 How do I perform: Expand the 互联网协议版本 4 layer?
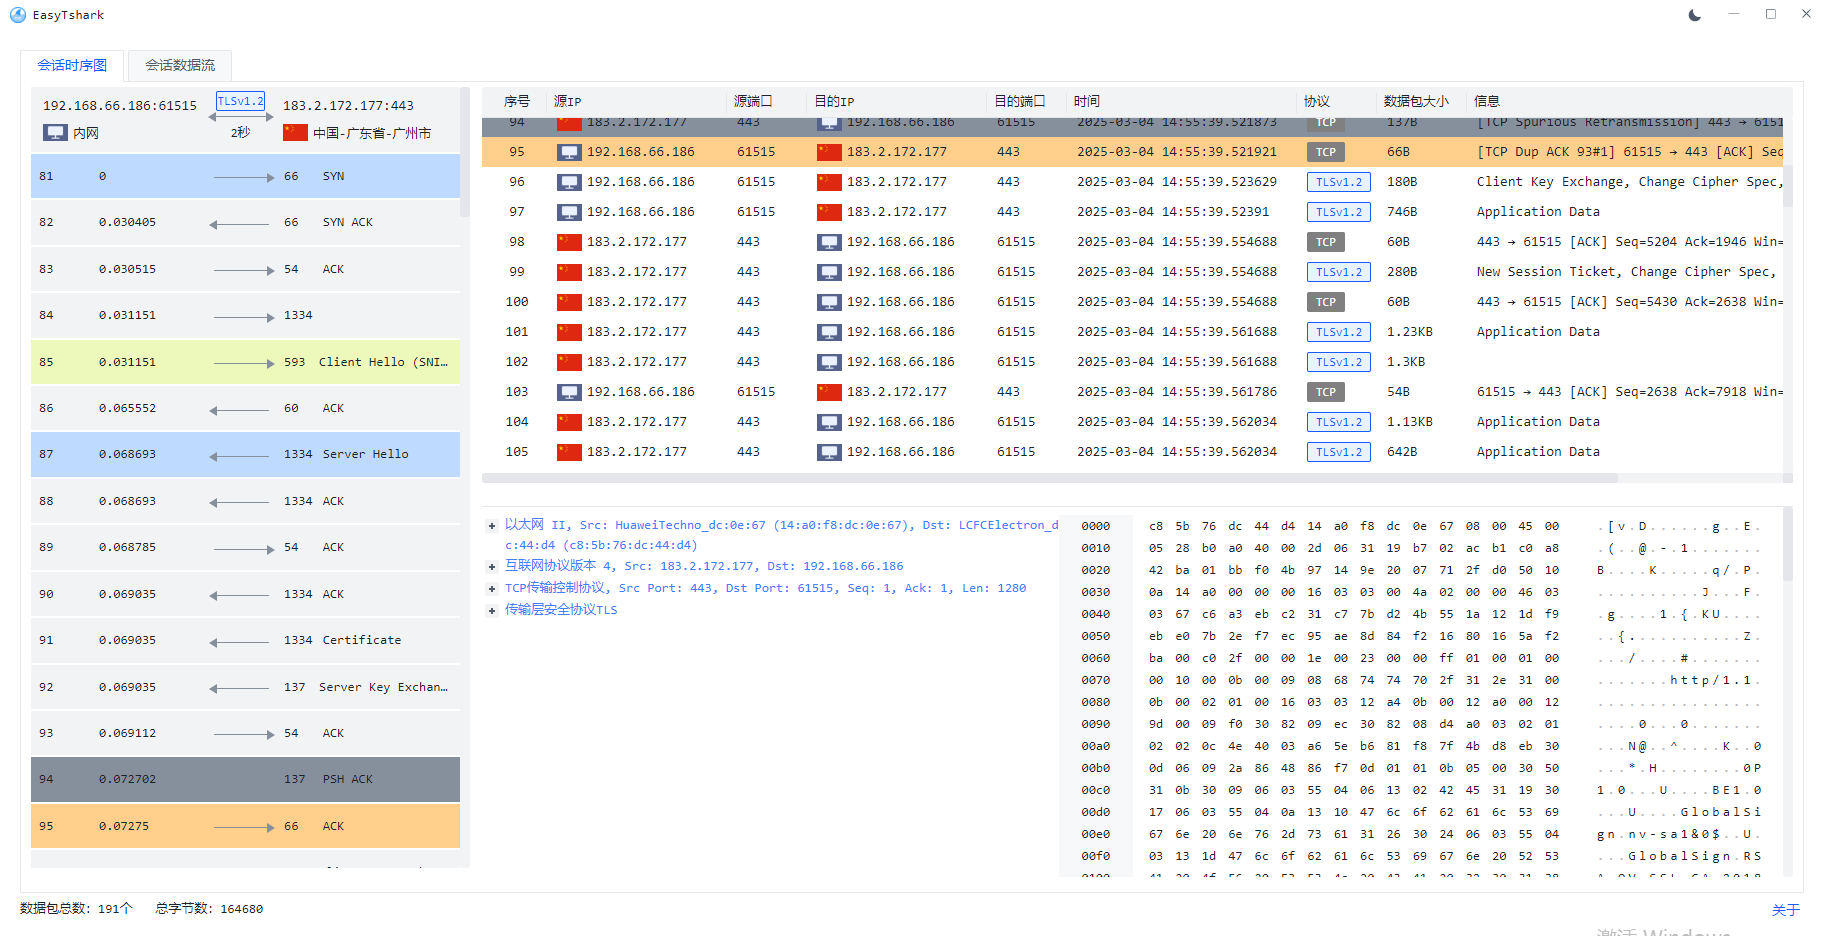(x=492, y=567)
